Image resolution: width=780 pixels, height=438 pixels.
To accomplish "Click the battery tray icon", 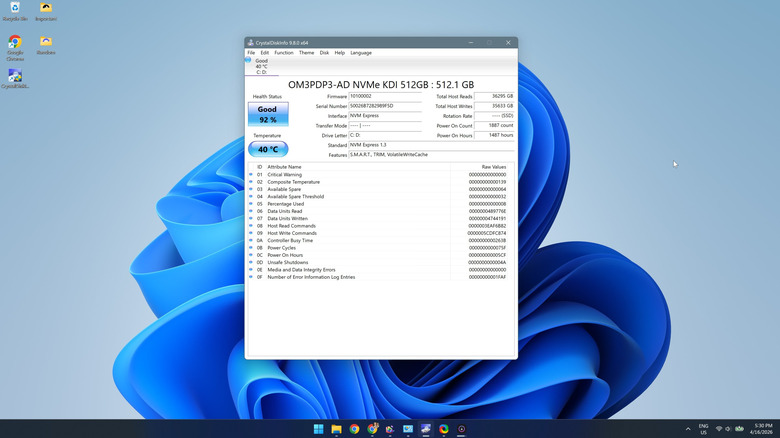I will coord(740,429).
